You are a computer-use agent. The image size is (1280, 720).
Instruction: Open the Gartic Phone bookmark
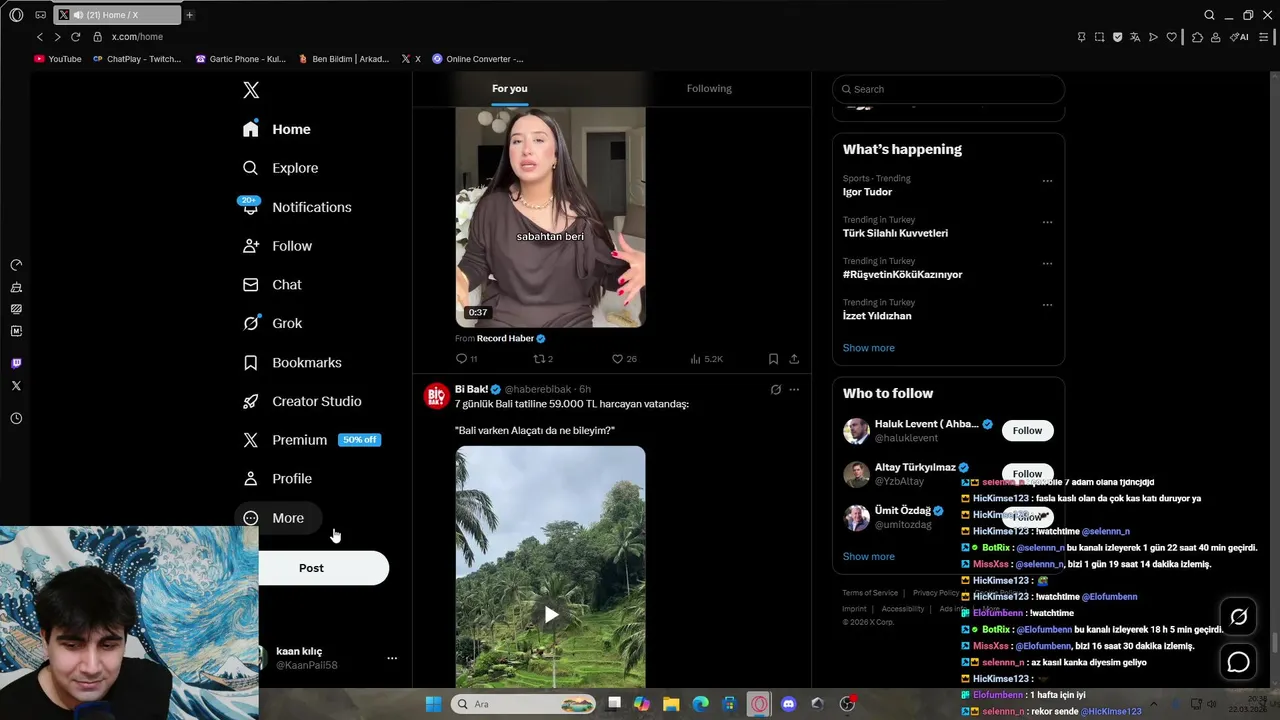(x=241, y=59)
